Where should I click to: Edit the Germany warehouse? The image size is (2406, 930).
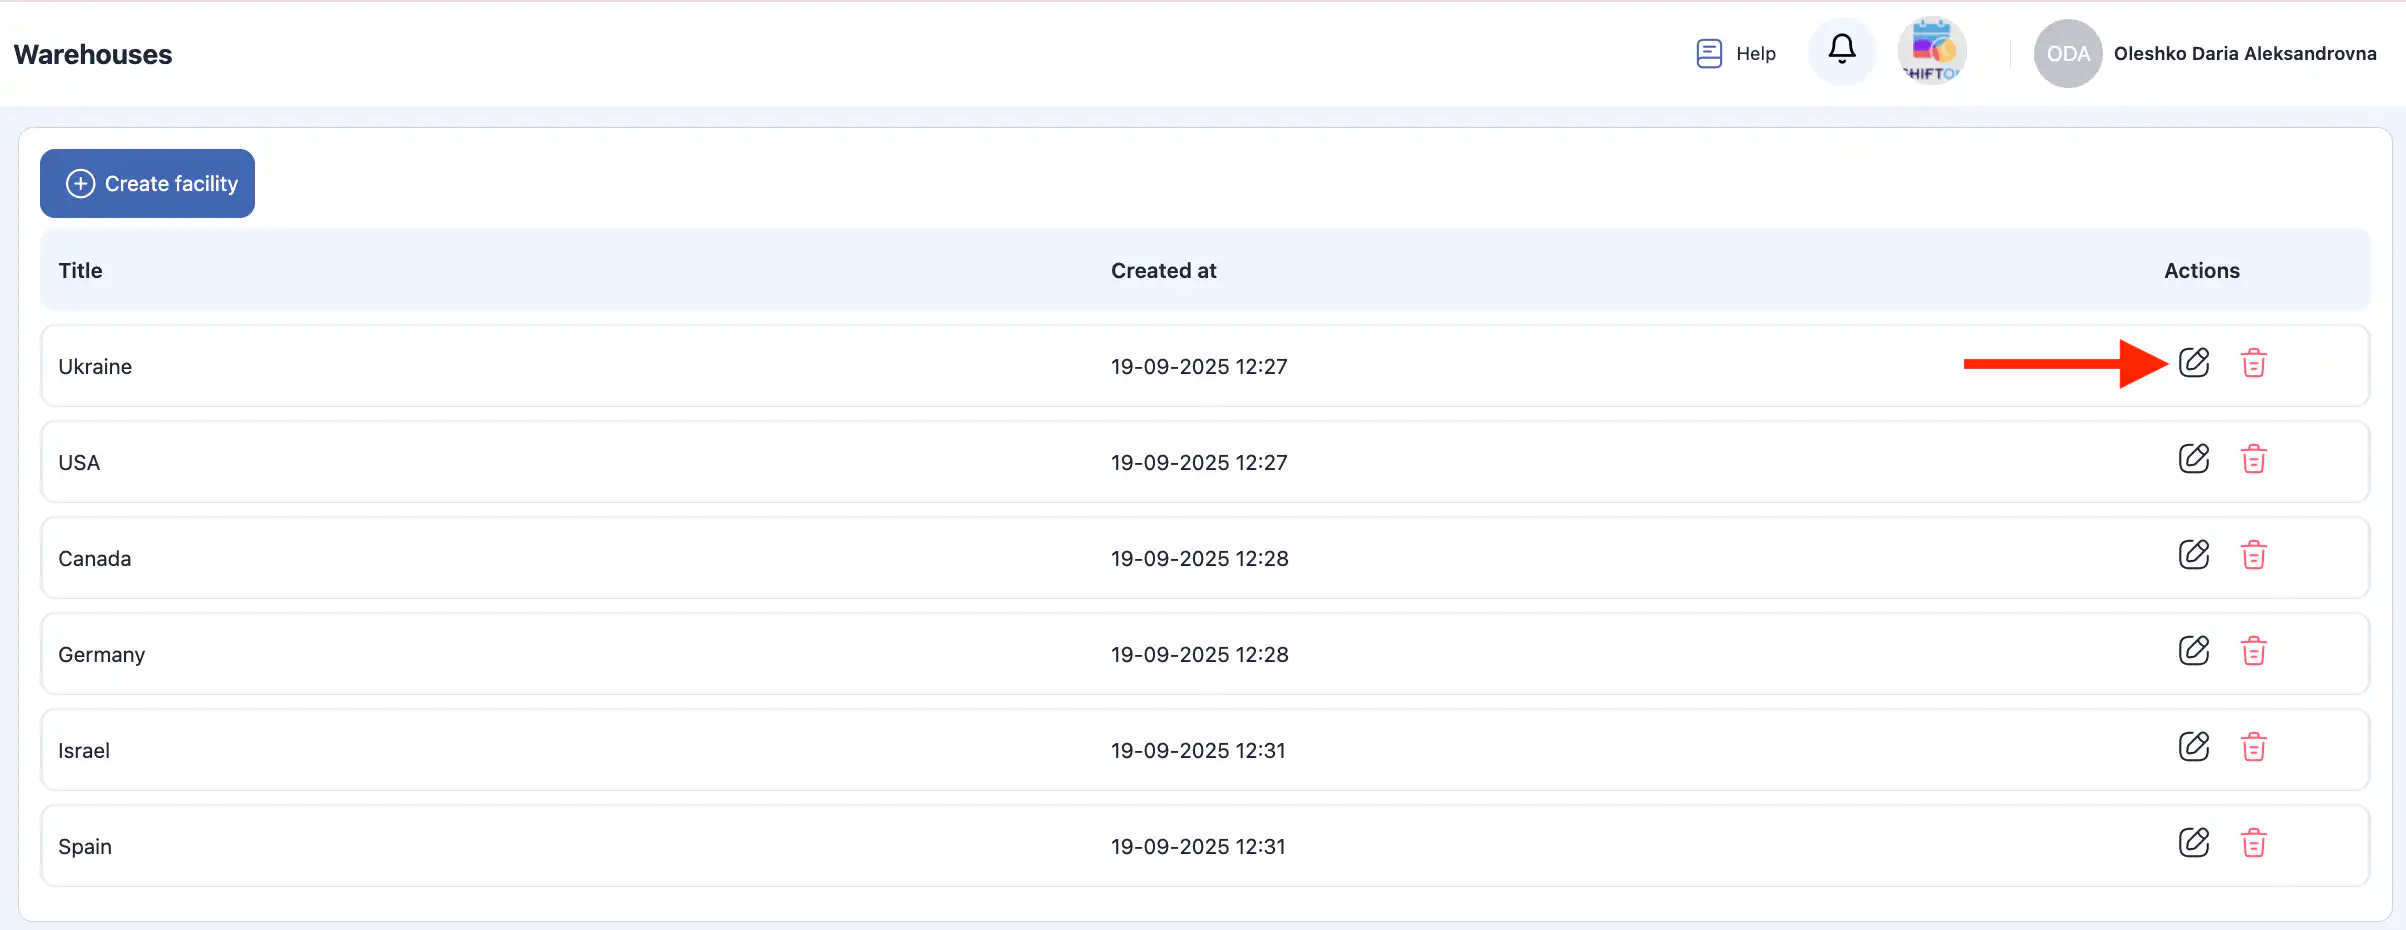click(x=2193, y=650)
